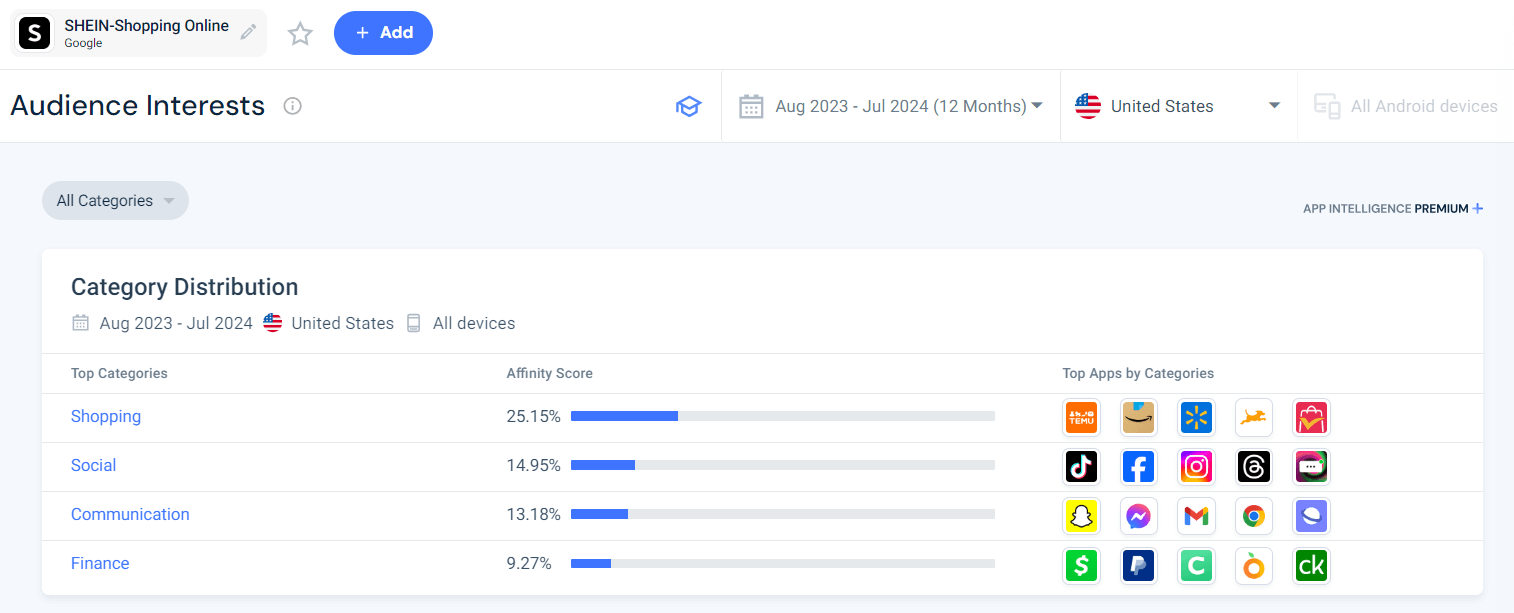Open the United States country selector
Viewport: 1514px width, 613px height.
(x=1178, y=105)
